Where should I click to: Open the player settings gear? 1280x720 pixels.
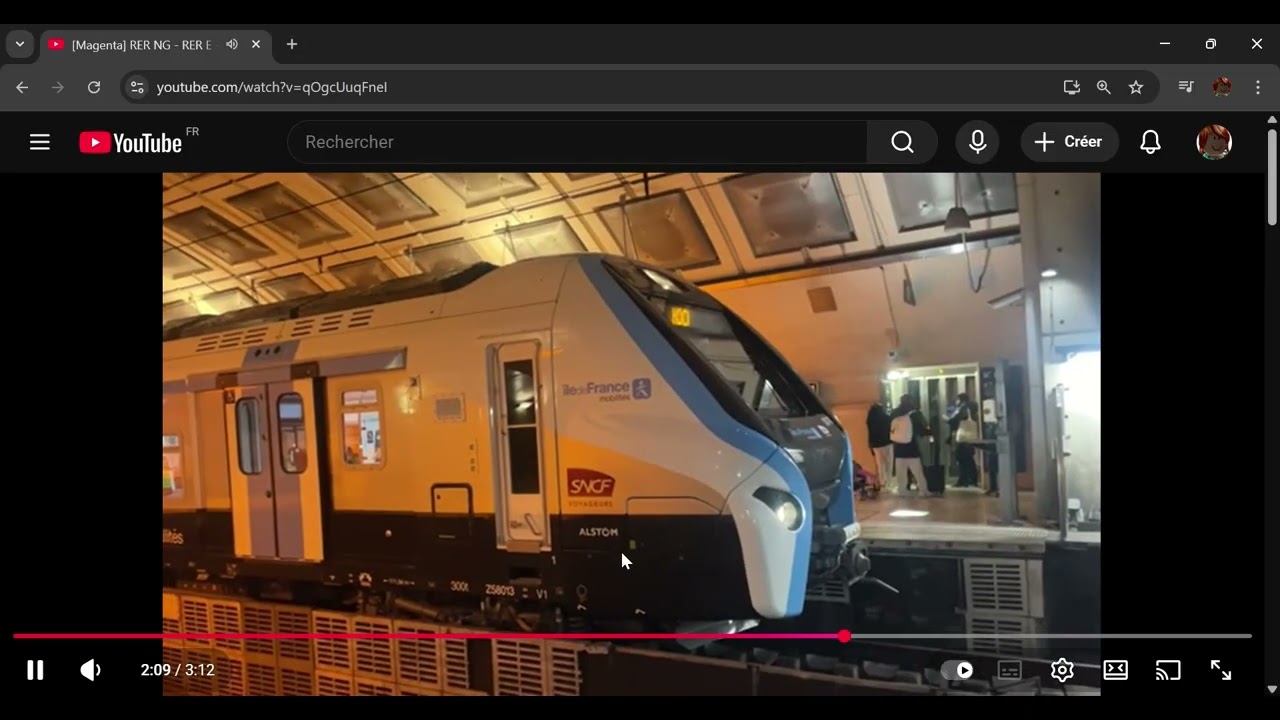1062,670
